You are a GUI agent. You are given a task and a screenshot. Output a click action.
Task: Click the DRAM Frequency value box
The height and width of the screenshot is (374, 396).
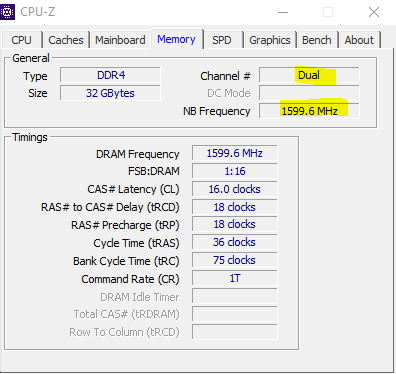coord(235,153)
